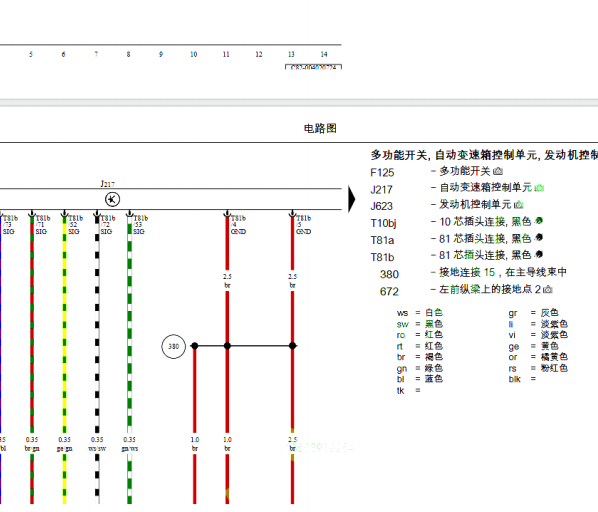The width and height of the screenshot is (598, 512).
Task: Click legend entry rs = 粉红色
Action: click(538, 368)
